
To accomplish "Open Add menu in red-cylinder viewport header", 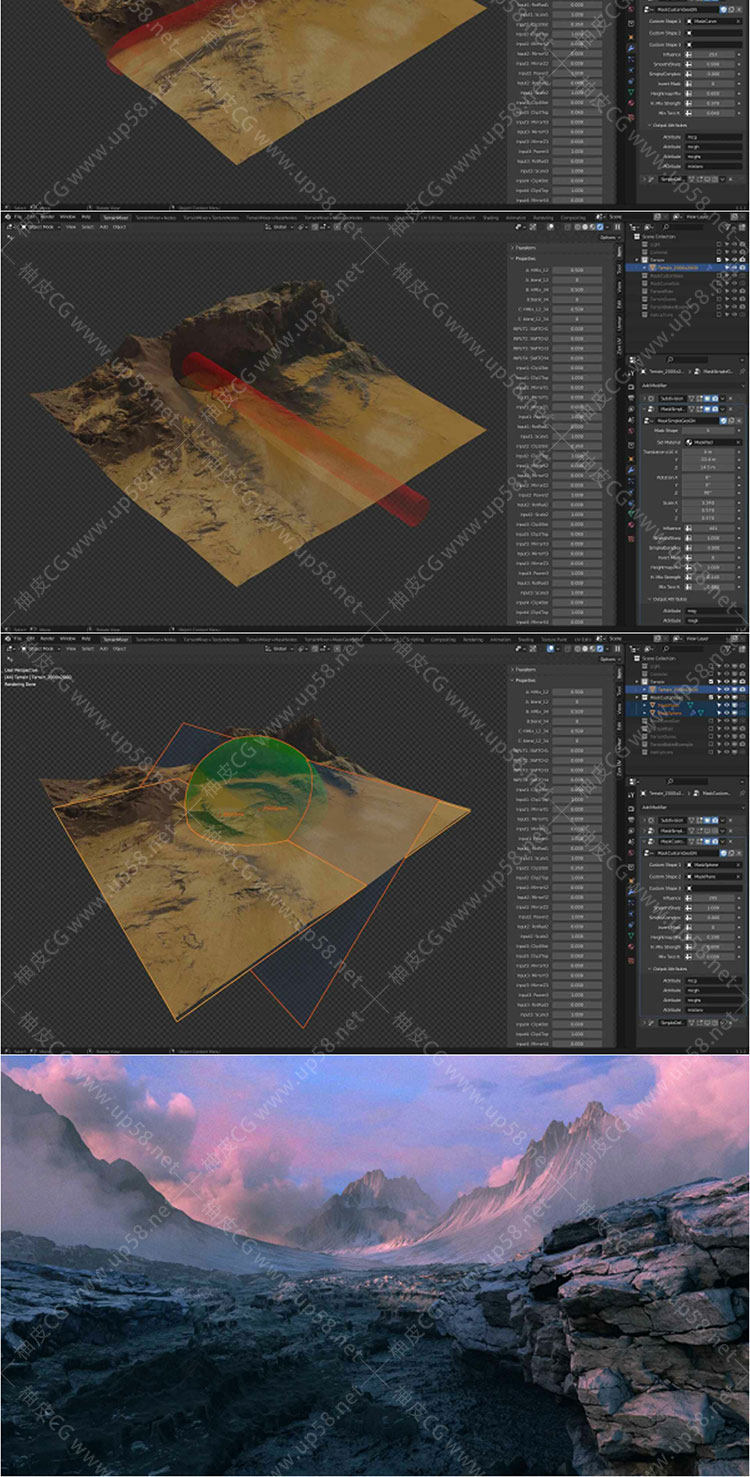I will pos(103,227).
